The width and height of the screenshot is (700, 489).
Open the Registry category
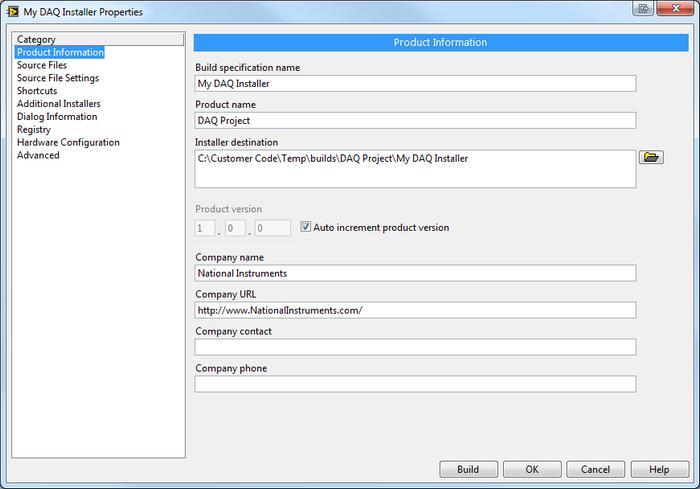point(33,130)
